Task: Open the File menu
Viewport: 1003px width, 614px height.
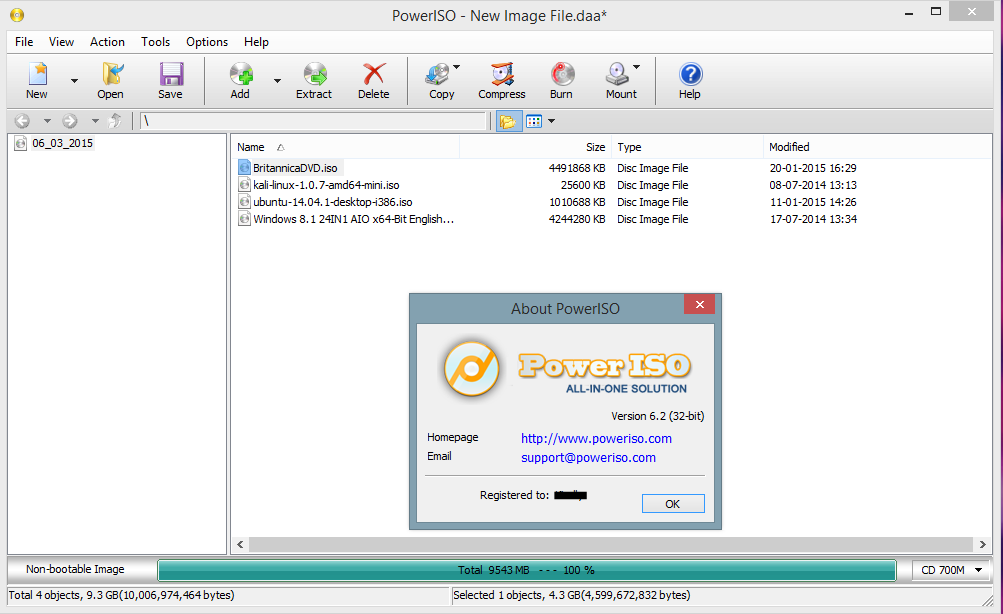Action: (24, 42)
